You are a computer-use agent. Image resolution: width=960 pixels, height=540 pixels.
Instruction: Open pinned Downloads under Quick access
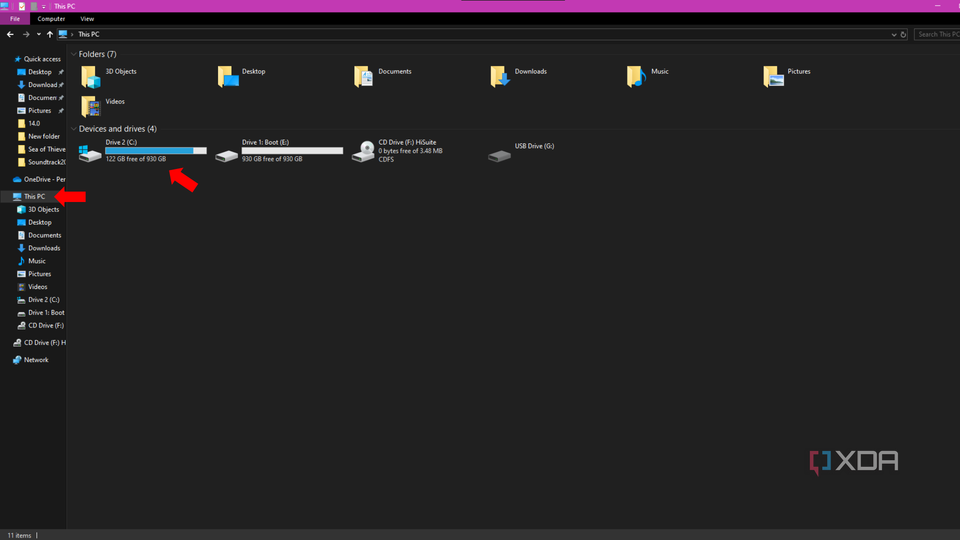coord(42,84)
